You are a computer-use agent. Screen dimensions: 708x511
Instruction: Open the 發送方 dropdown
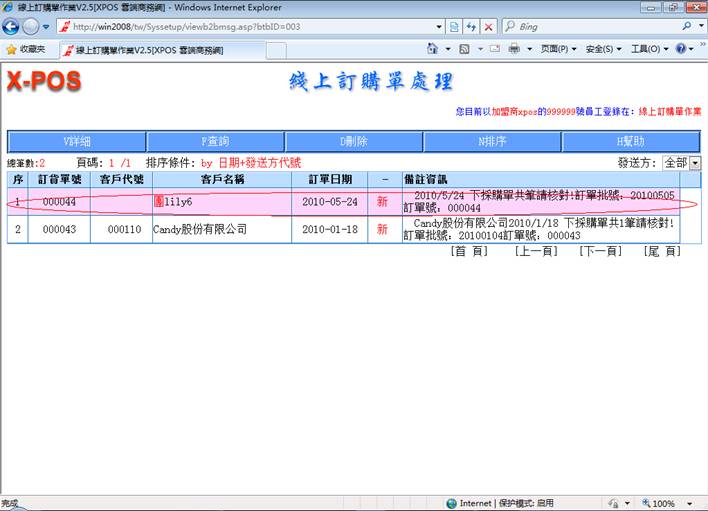point(694,162)
